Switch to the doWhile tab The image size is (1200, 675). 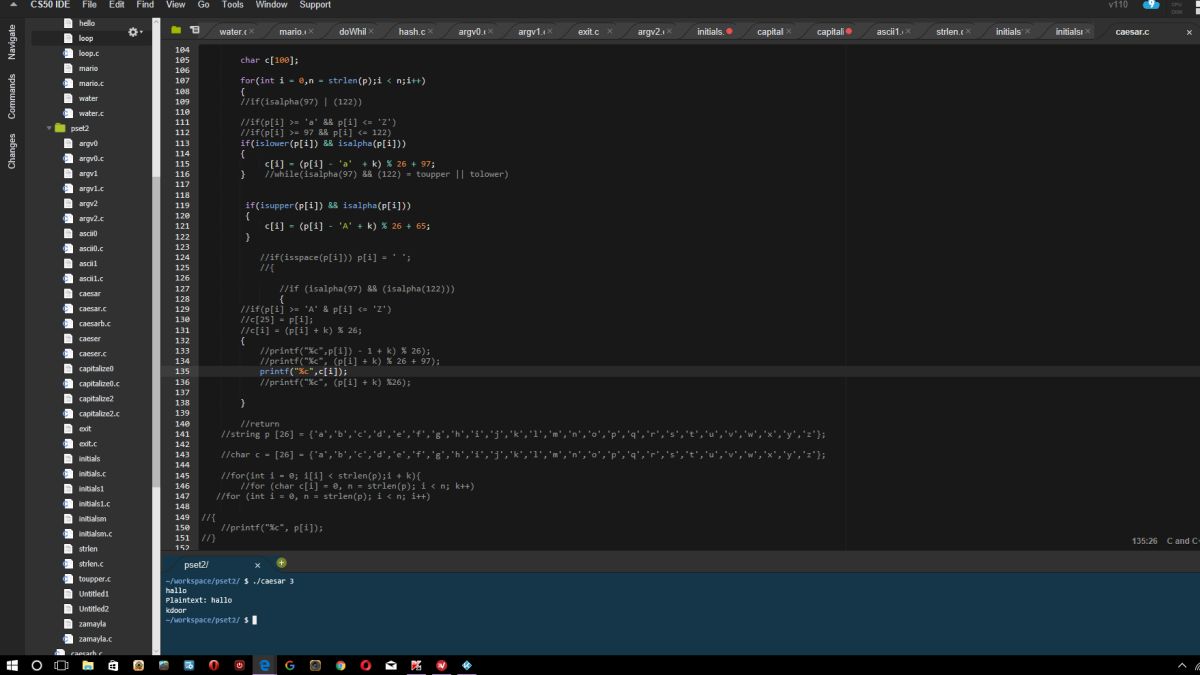(x=351, y=32)
